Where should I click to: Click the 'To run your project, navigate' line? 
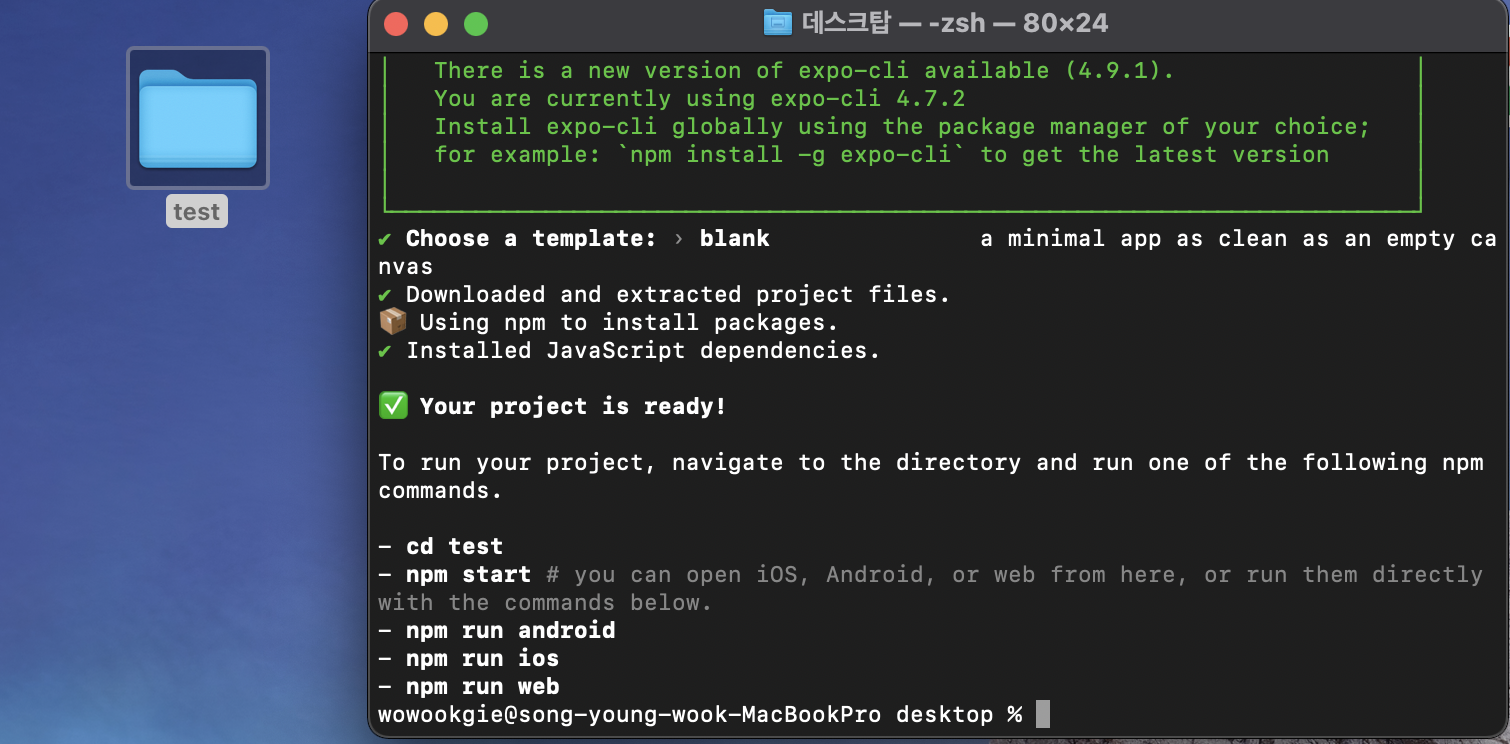pos(931,462)
